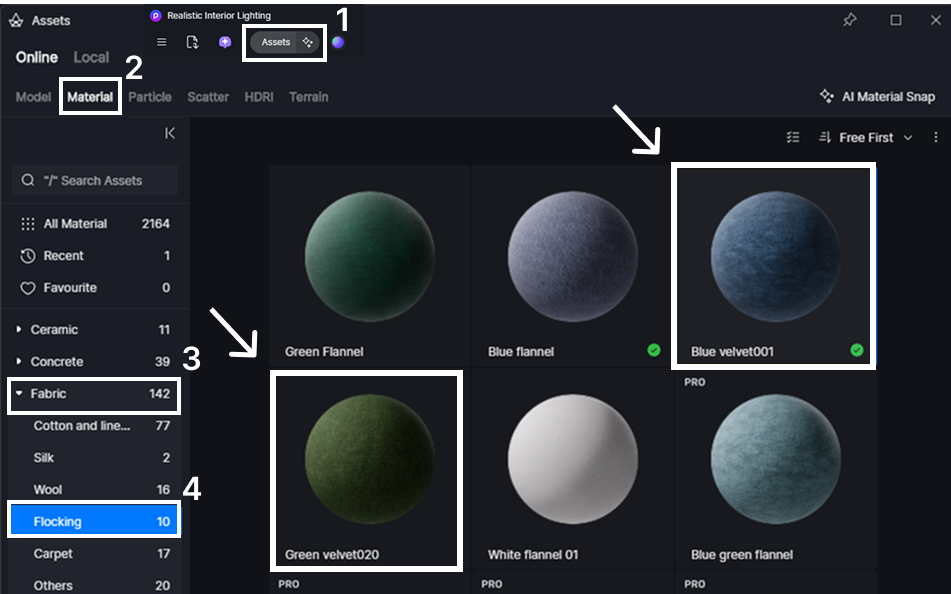The image size is (951, 594).
Task: Open the Material tab
Action: pos(90,97)
